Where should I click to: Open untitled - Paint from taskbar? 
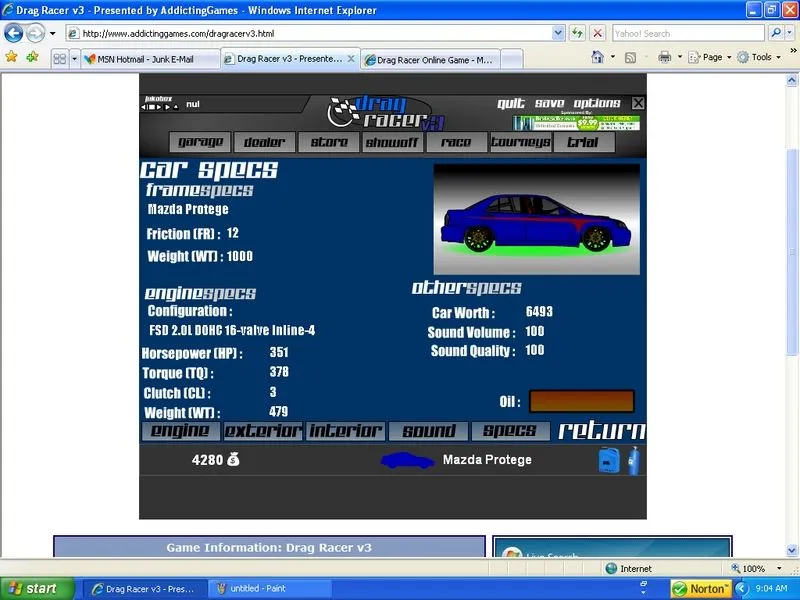pos(258,588)
